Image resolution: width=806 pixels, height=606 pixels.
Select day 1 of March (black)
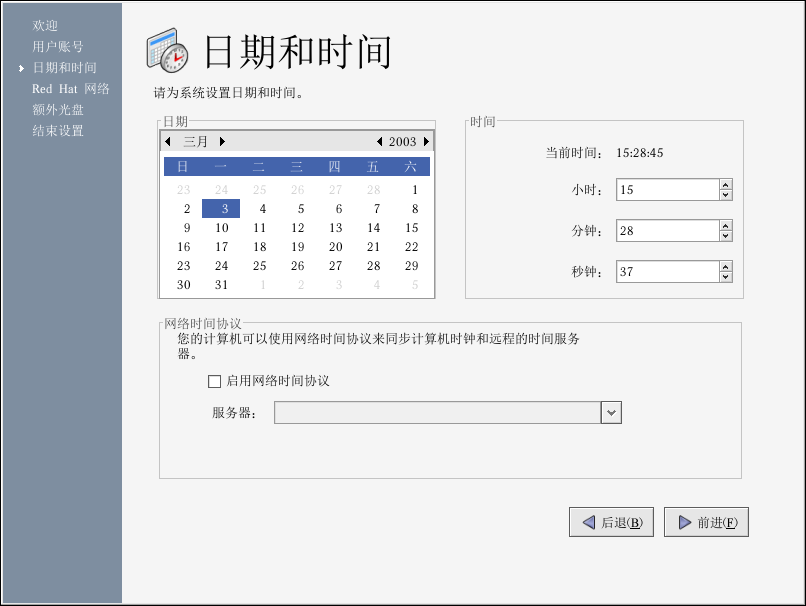coord(414,190)
